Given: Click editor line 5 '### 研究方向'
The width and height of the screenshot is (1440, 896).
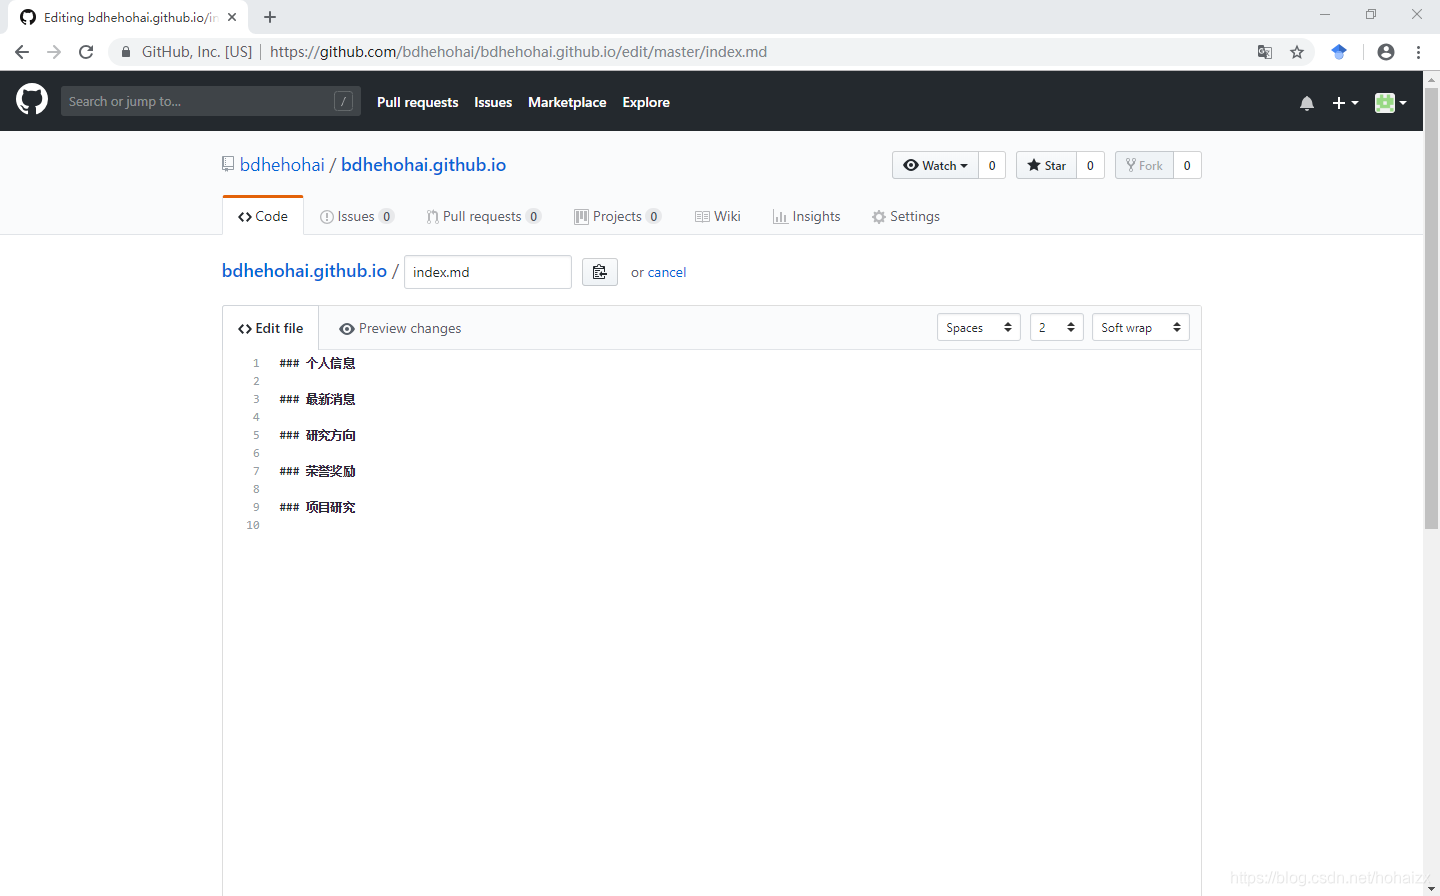Looking at the screenshot, I should click(317, 435).
